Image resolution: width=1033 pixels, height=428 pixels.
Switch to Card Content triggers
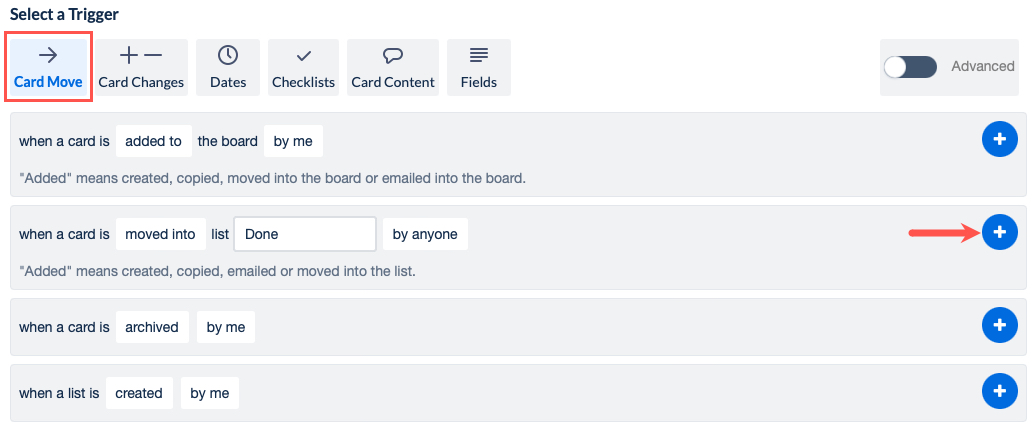(x=393, y=67)
